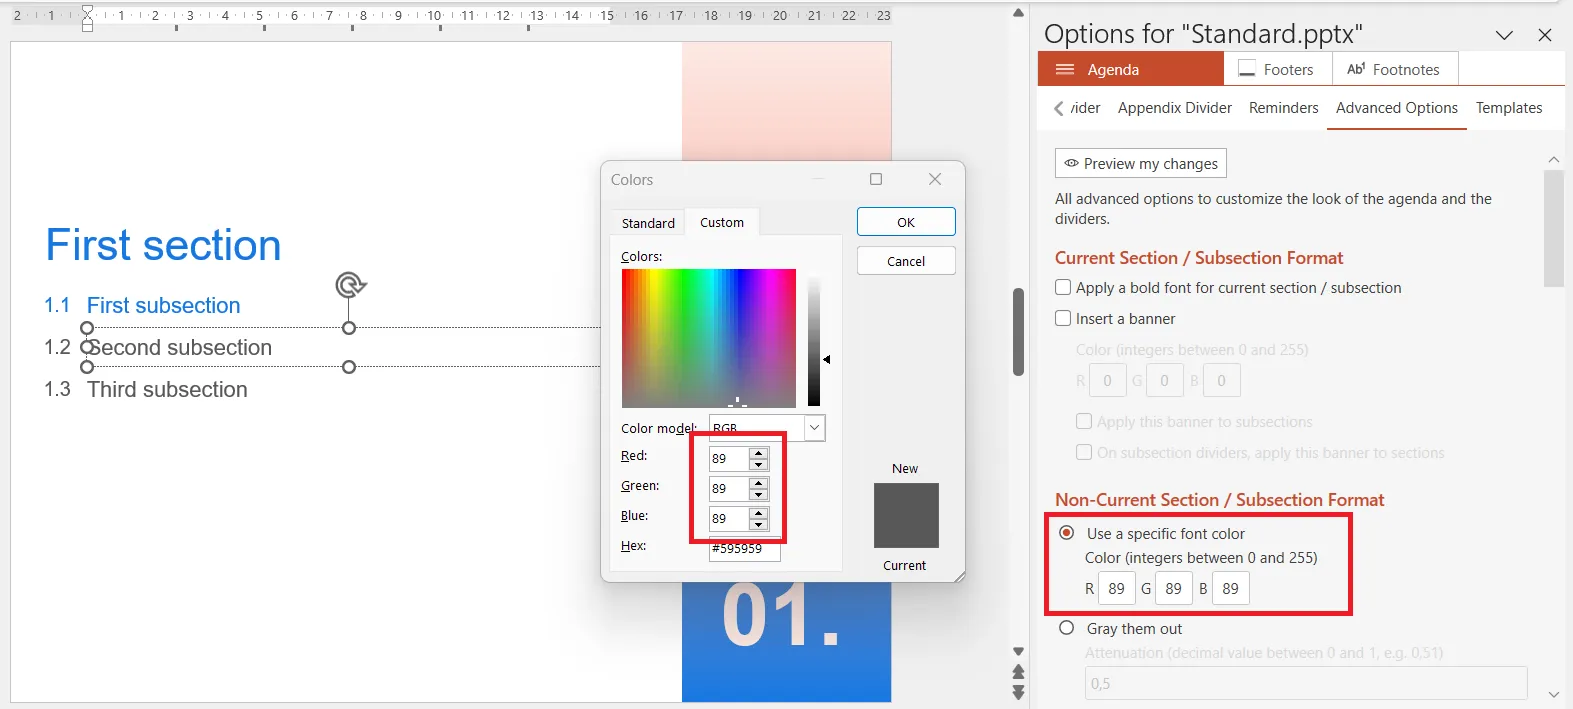Close the Colors dialog
The height and width of the screenshot is (709, 1573).
pos(935,179)
